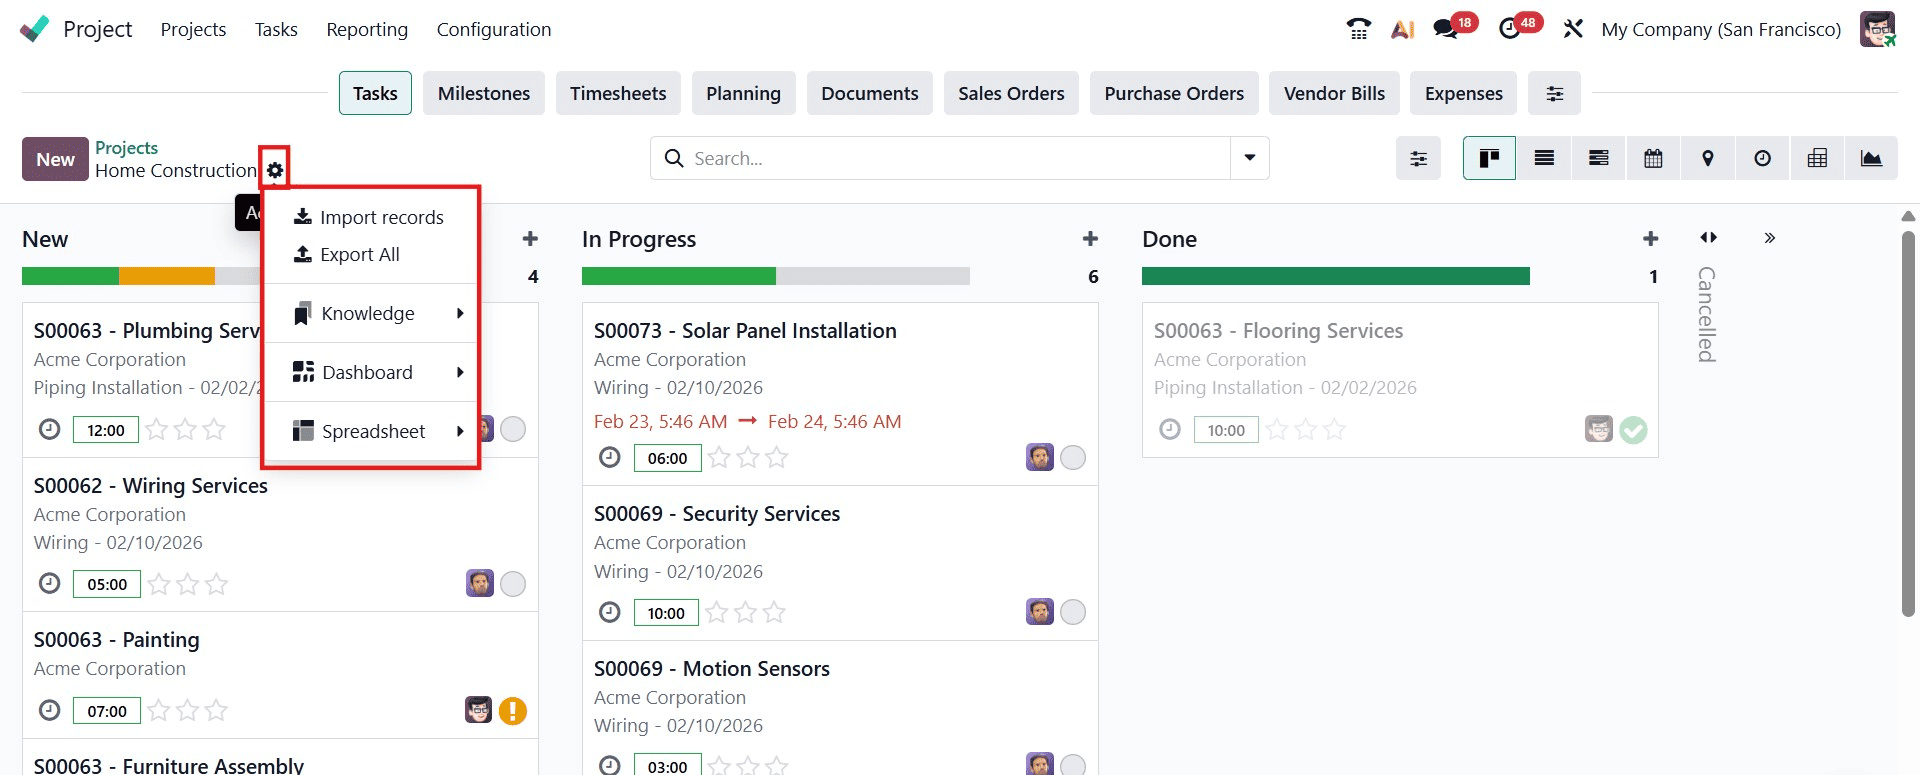
Task: Open Reporting menu
Action: pyautogui.click(x=367, y=29)
